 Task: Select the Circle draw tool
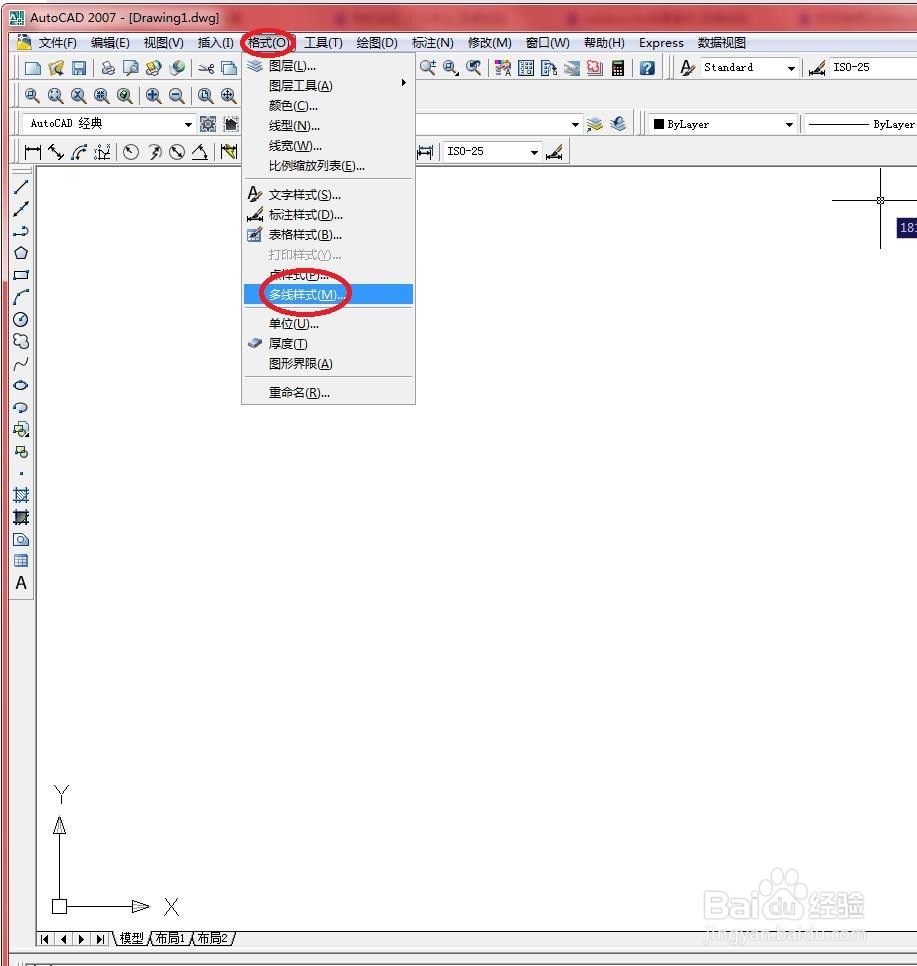[x=21, y=319]
